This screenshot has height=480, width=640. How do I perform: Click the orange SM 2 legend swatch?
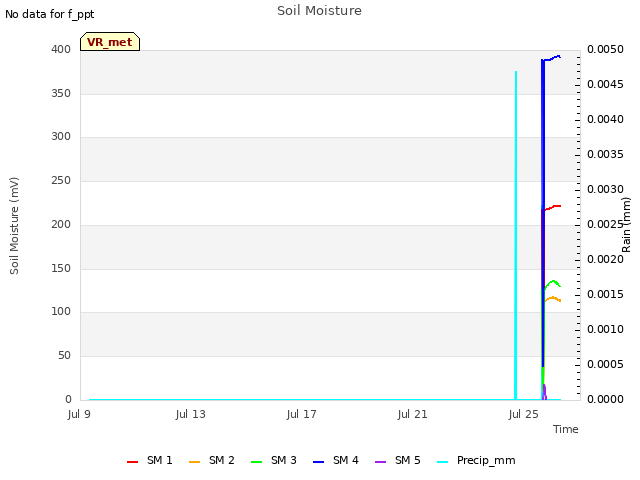point(194,462)
